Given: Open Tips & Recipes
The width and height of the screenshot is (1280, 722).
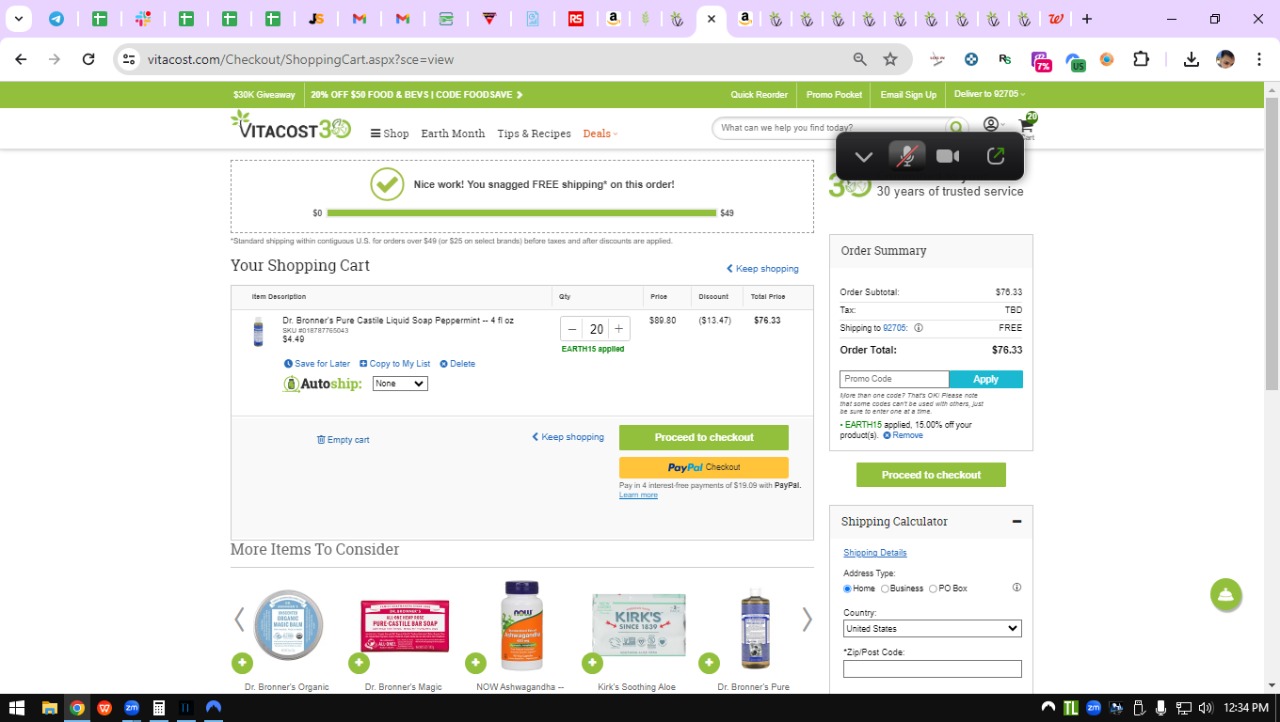Looking at the screenshot, I should coord(534,133).
